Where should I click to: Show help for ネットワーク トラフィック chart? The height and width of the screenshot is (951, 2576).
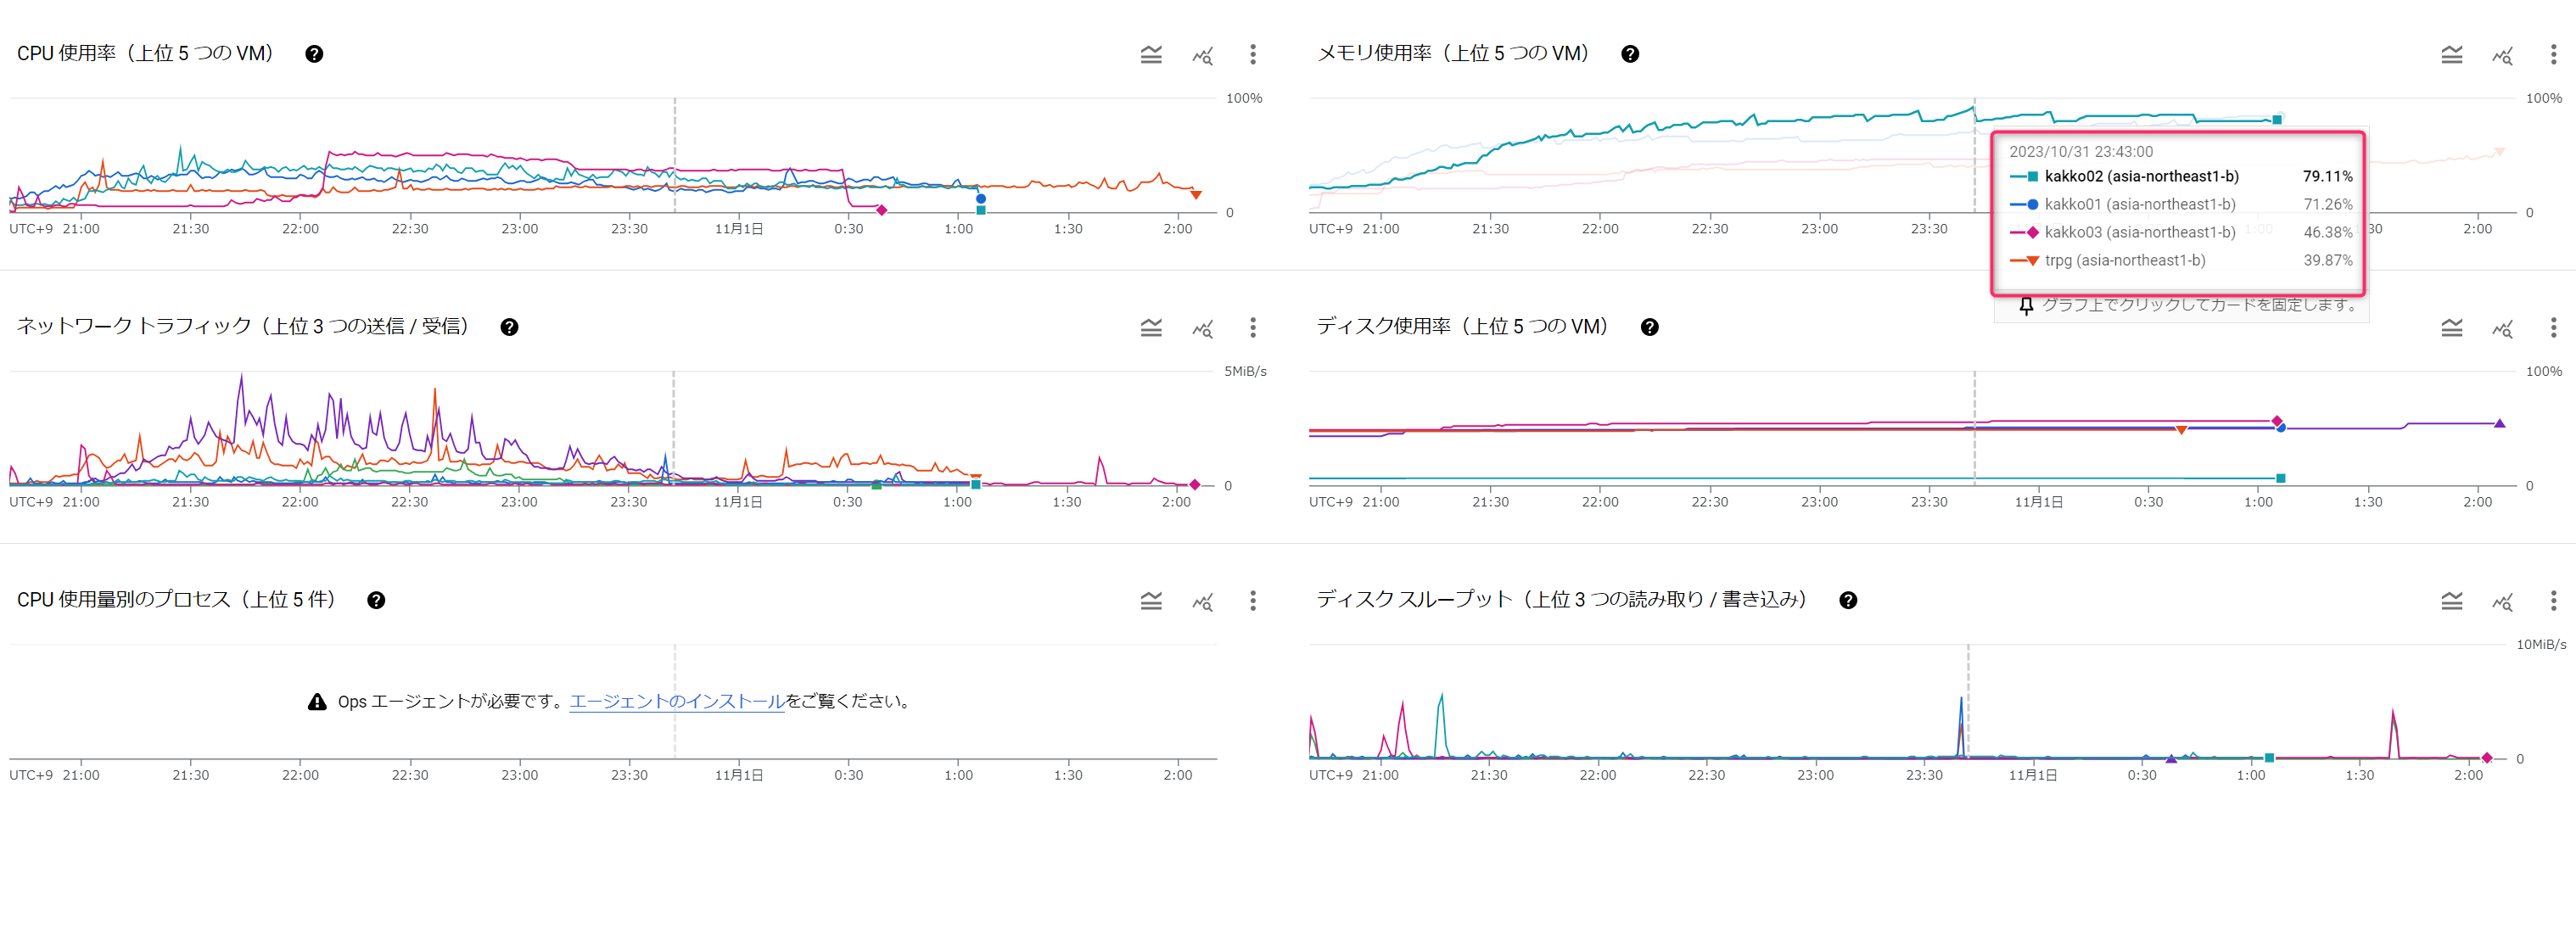509,327
